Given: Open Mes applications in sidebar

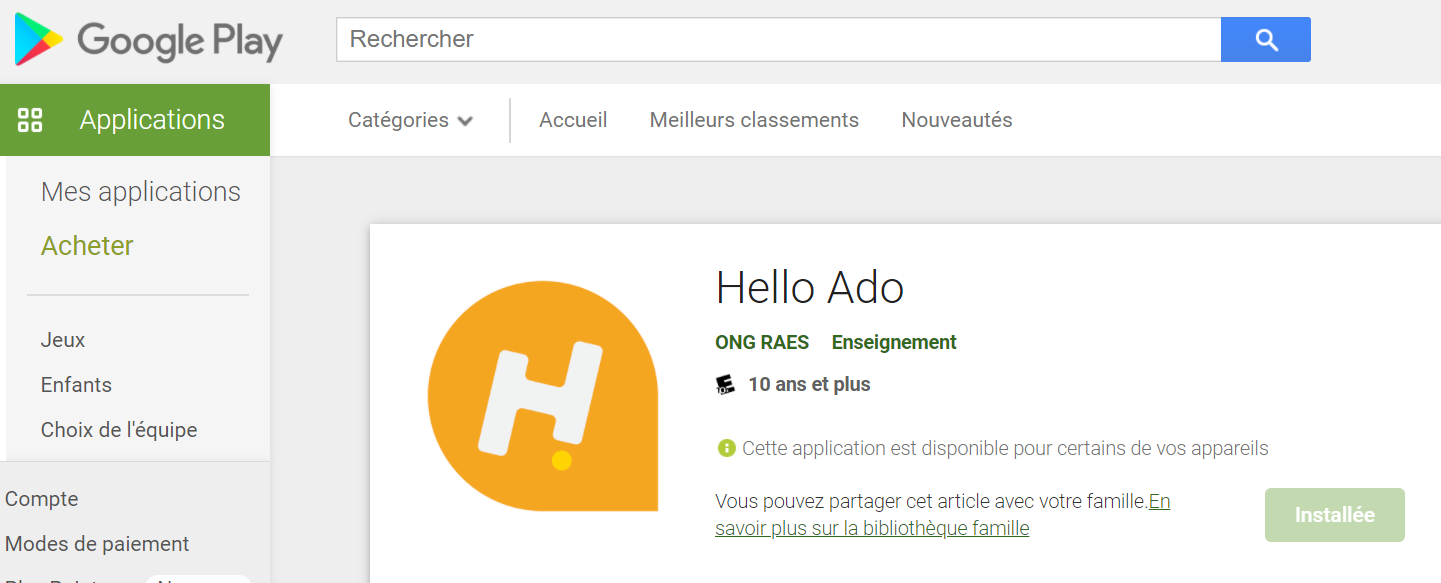Looking at the screenshot, I should (x=141, y=192).
